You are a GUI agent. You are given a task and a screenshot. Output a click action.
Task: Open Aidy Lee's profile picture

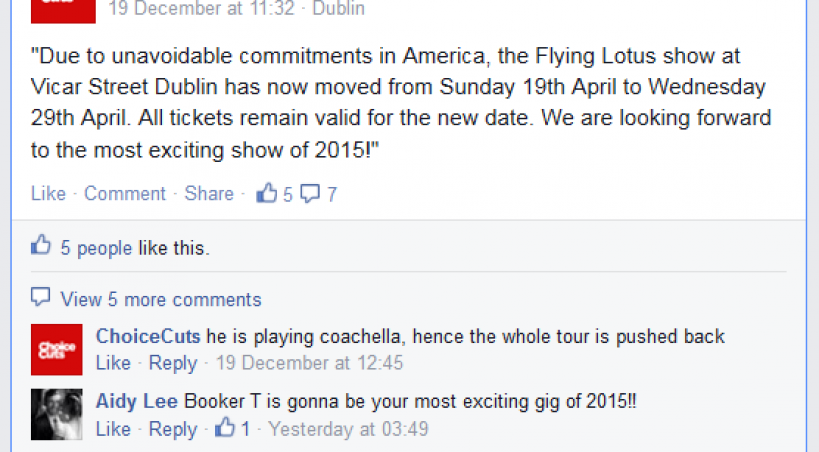57,414
